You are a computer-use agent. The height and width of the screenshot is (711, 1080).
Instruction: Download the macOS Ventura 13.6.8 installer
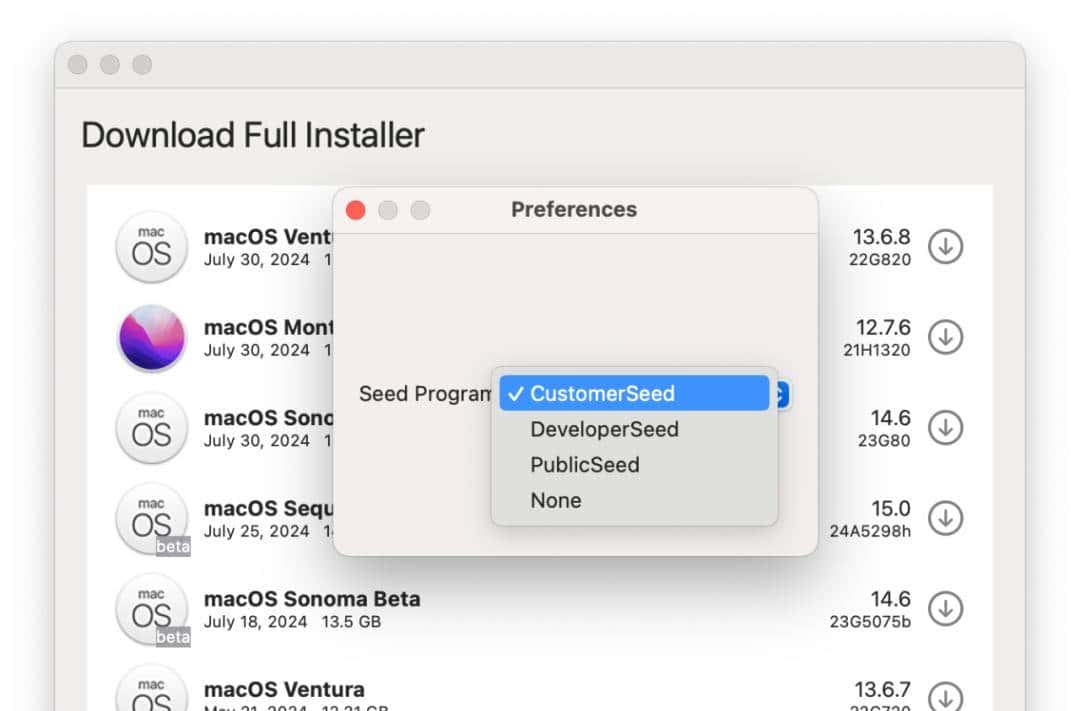pyautogui.click(x=946, y=246)
